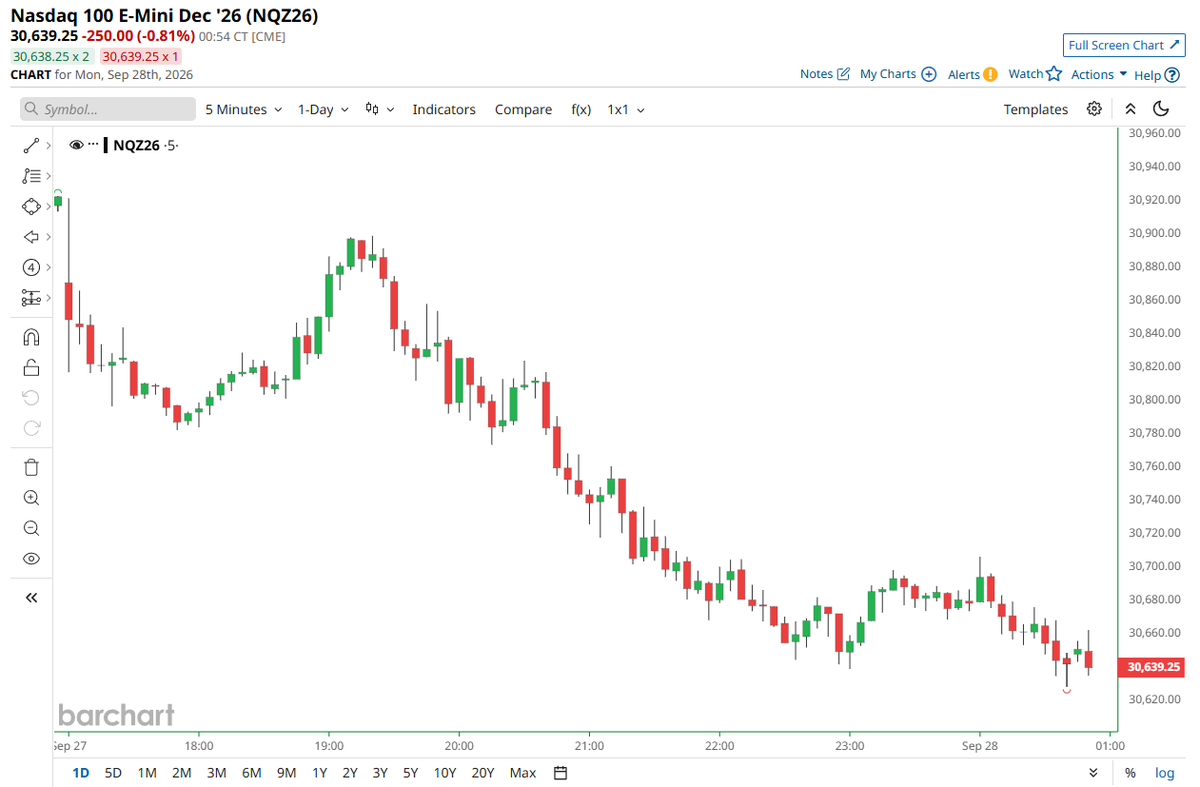Select the 1Y time range
Image resolution: width=1200 pixels, height=787 pixels.
(x=319, y=773)
